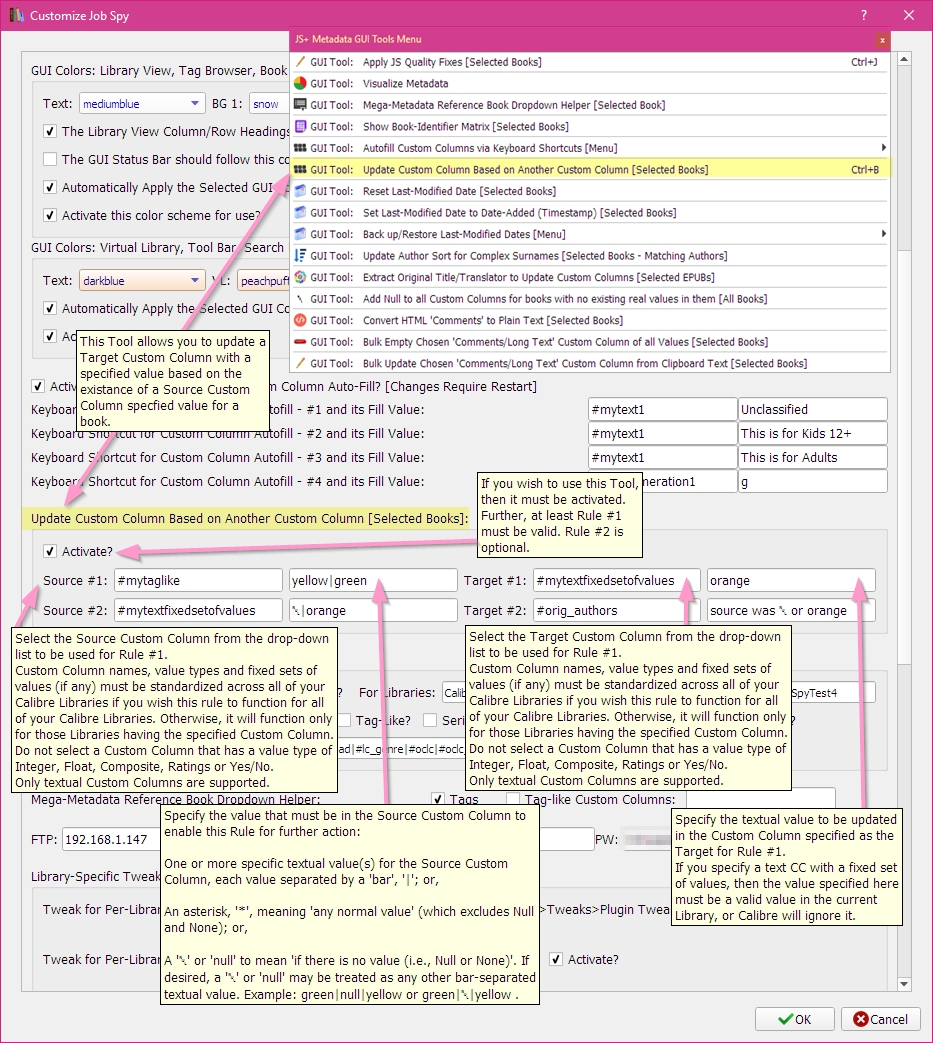Click the scrollbar down arrow

[x=904, y=984]
